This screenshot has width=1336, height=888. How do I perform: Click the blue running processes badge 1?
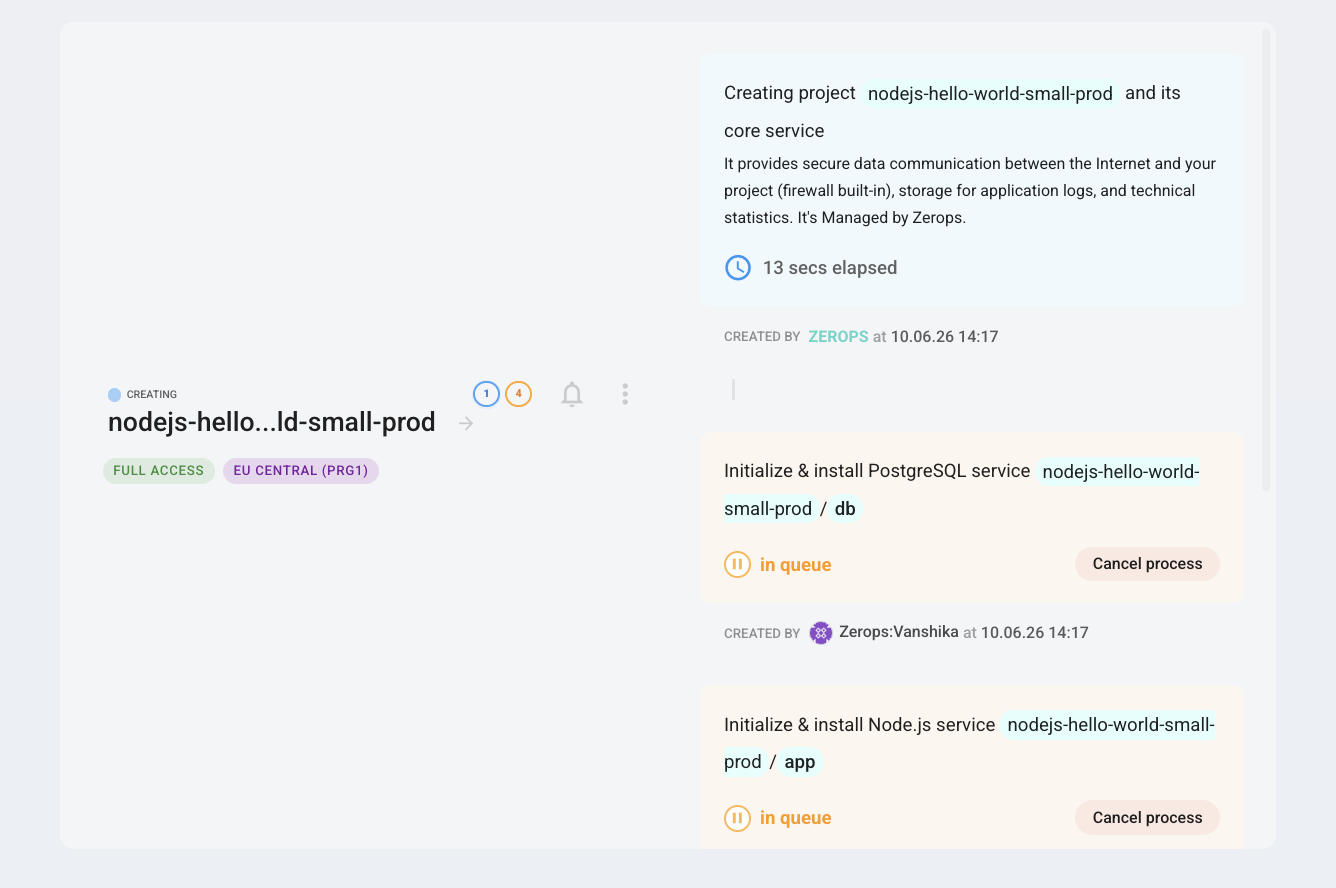coord(486,394)
